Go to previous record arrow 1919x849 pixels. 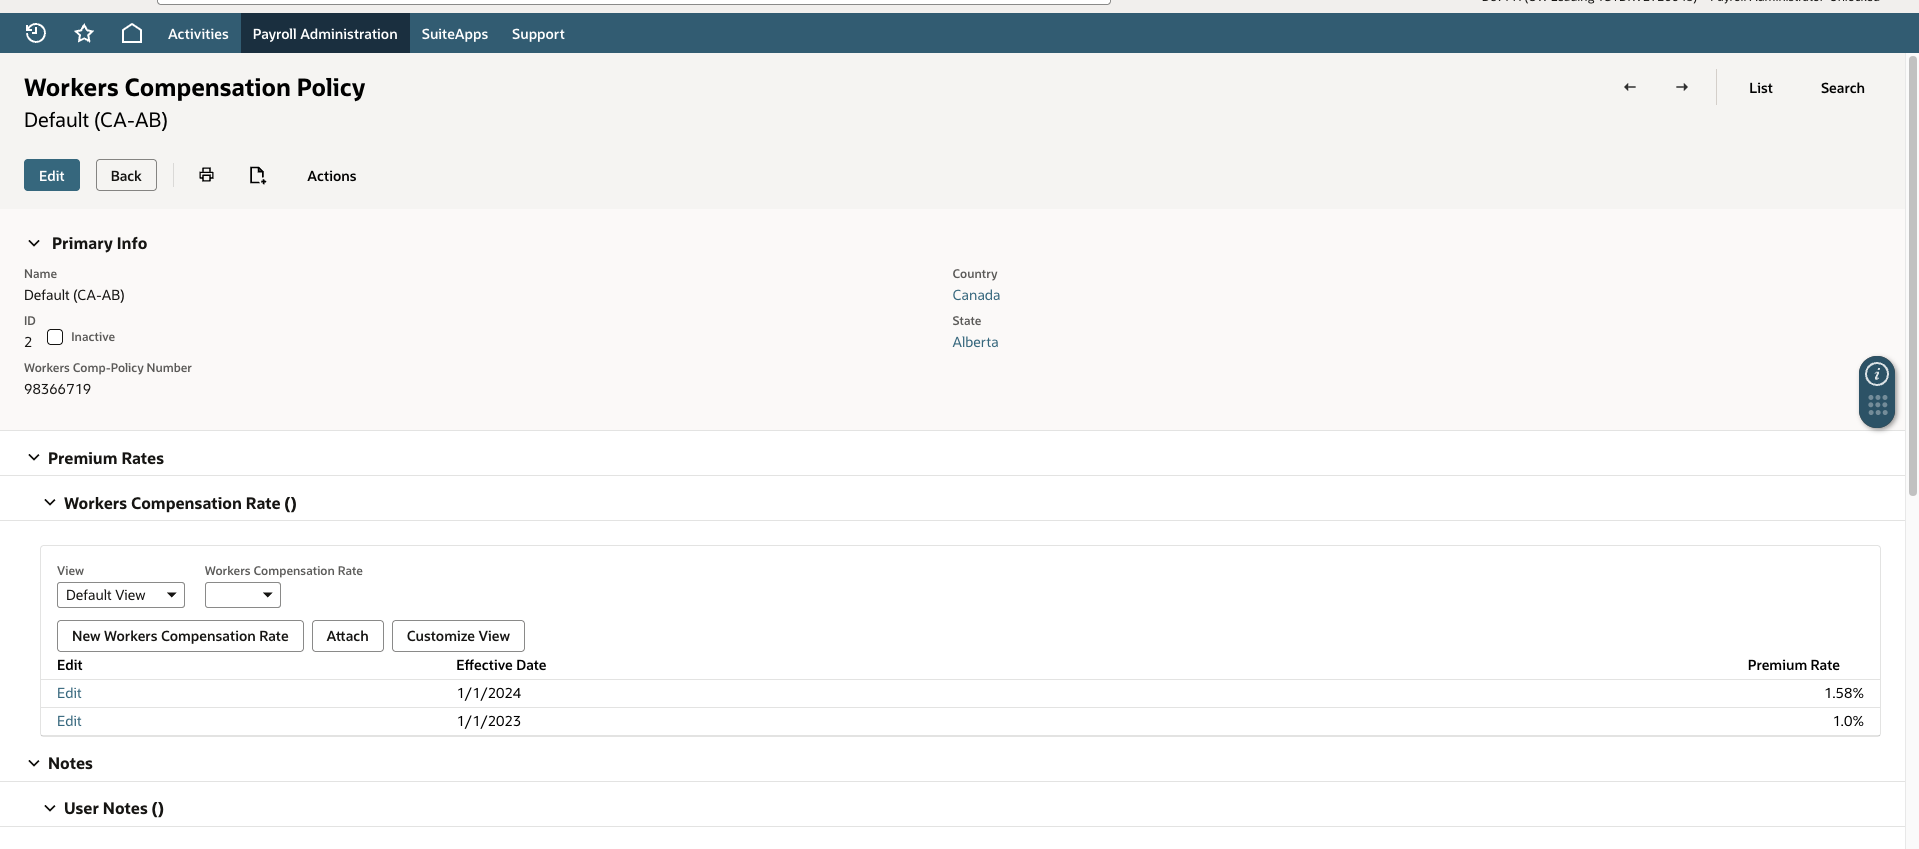click(1630, 87)
